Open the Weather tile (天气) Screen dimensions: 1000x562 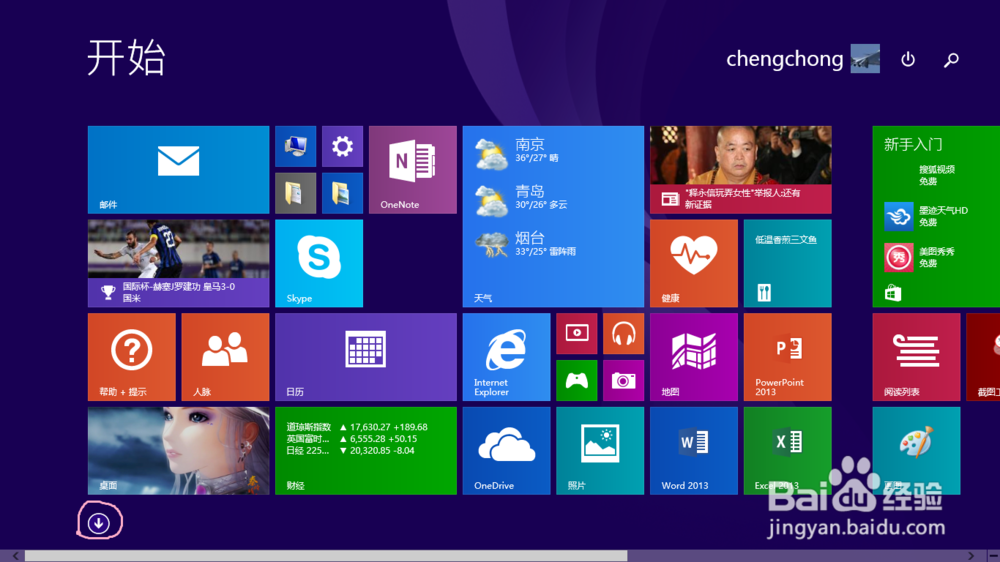tap(553, 217)
